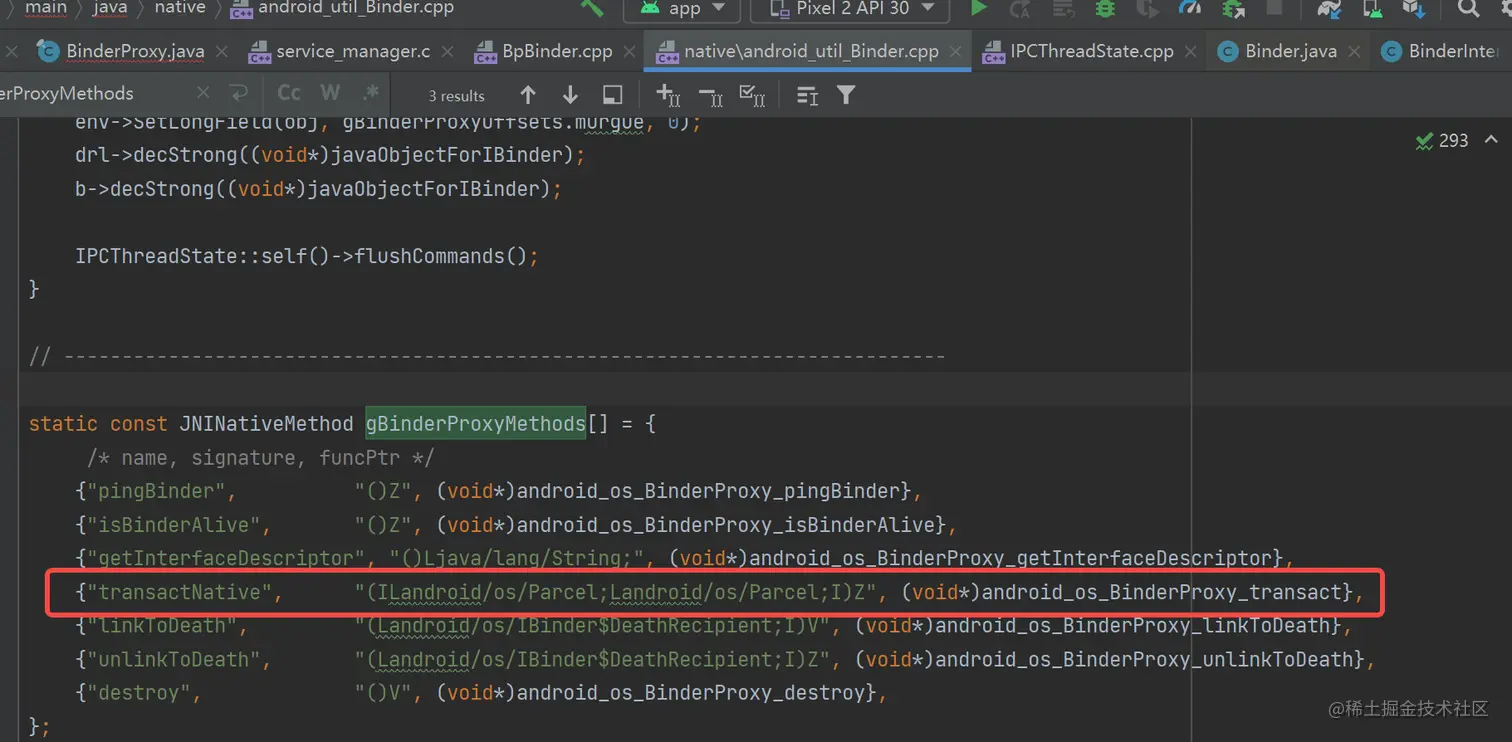The image size is (1512, 742).
Task: Go to previous occurrence with the up arrow
Action: (528, 95)
